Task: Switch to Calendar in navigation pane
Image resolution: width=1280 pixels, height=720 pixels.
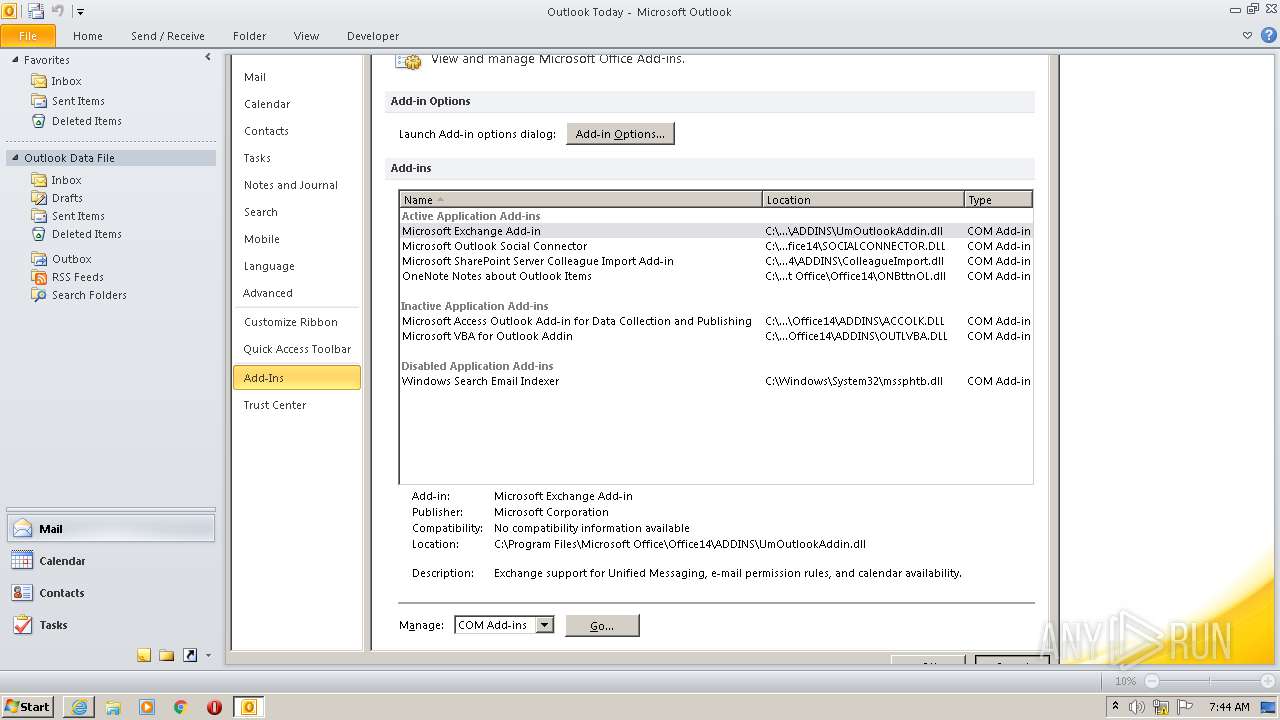Action: (111, 561)
